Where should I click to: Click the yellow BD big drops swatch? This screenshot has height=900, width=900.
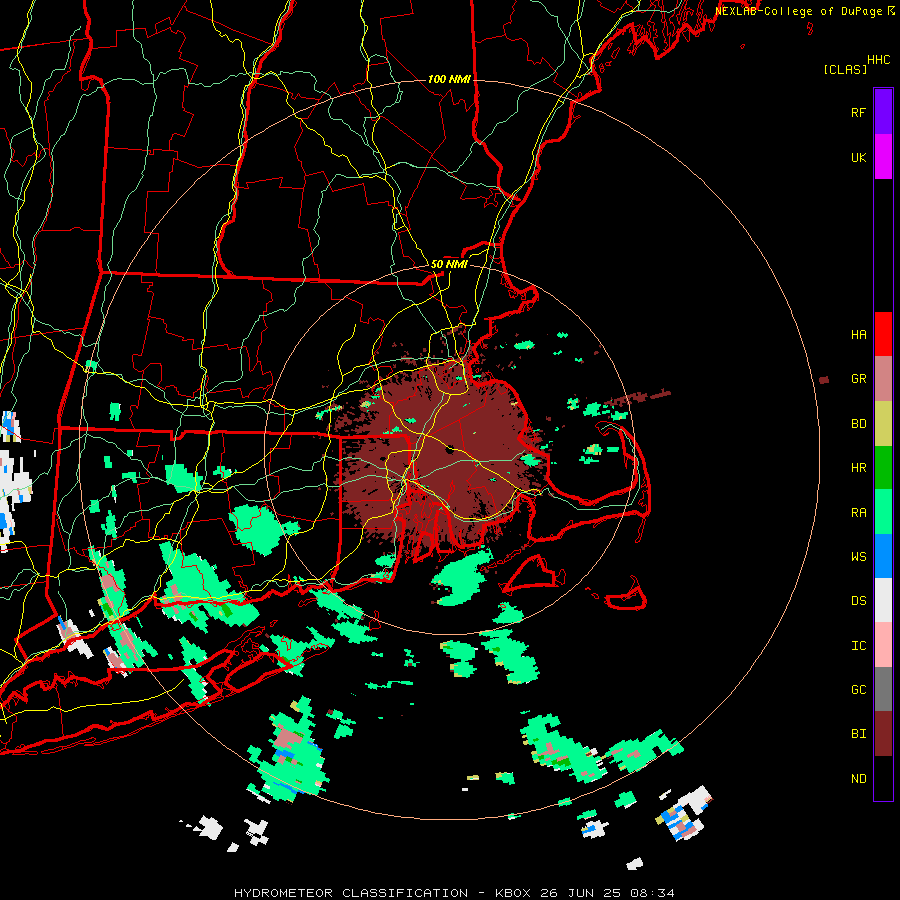pos(883,424)
